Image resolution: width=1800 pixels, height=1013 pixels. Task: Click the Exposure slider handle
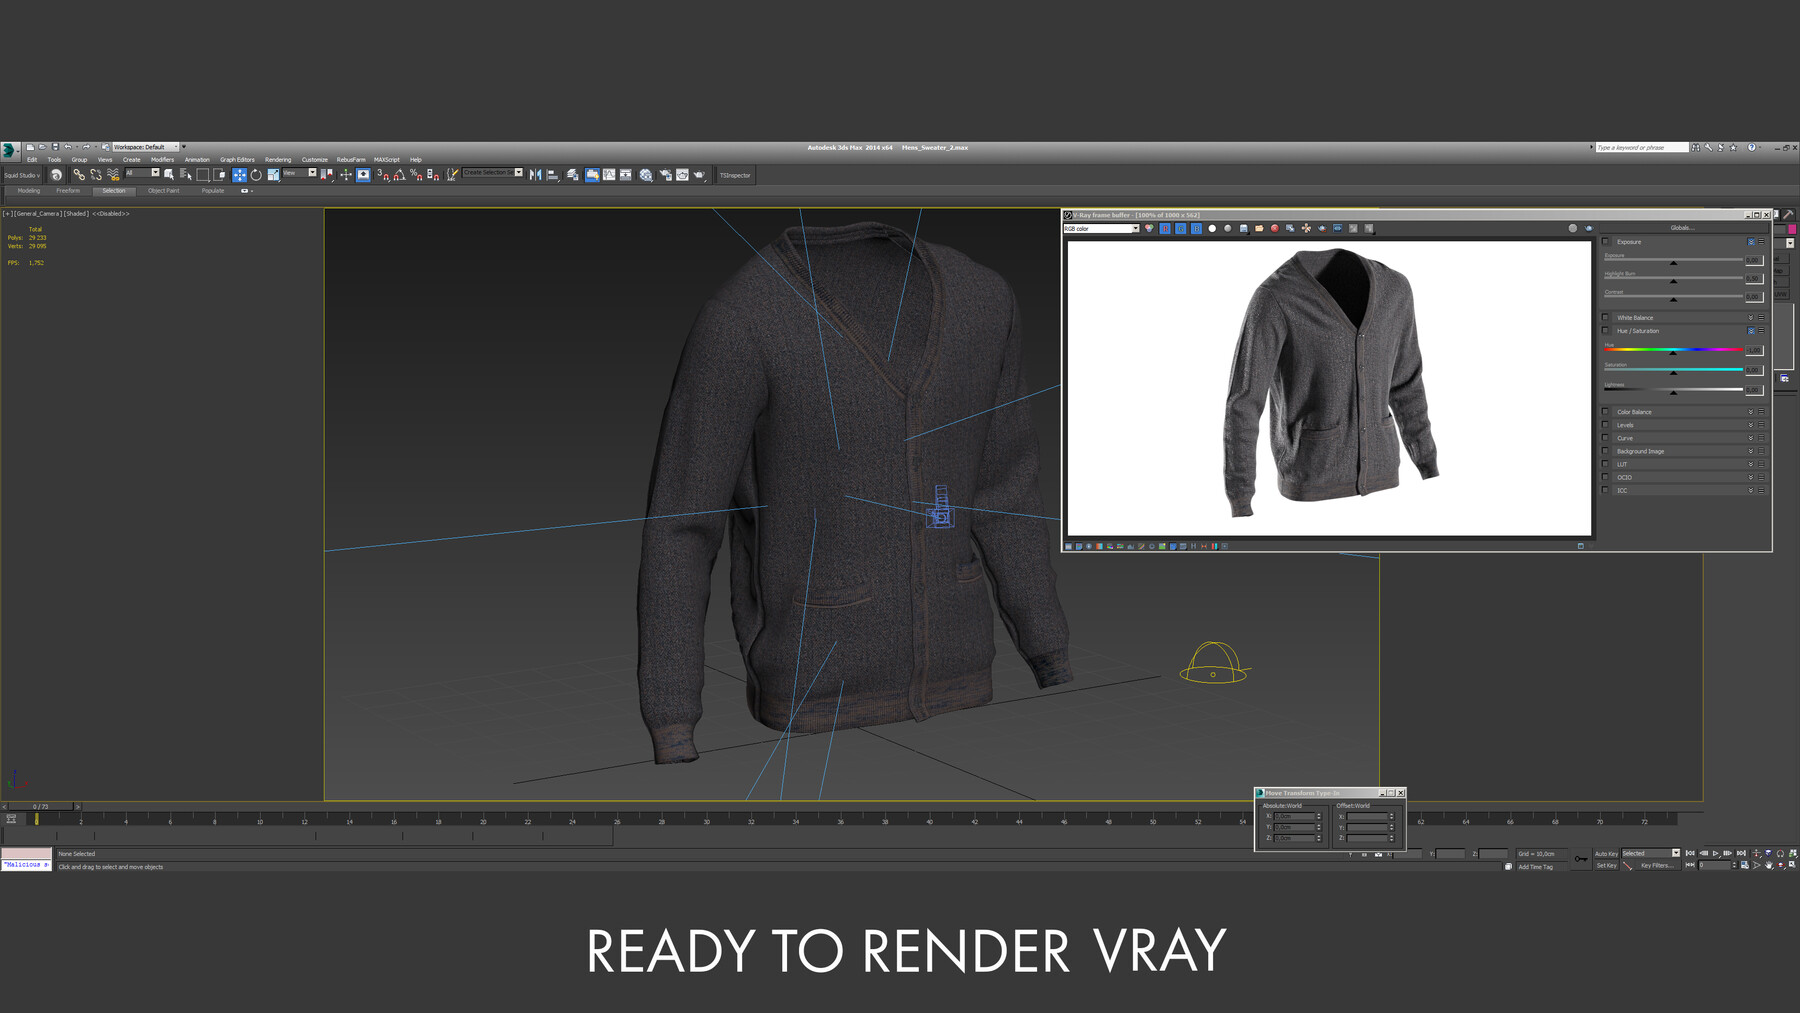(x=1673, y=262)
